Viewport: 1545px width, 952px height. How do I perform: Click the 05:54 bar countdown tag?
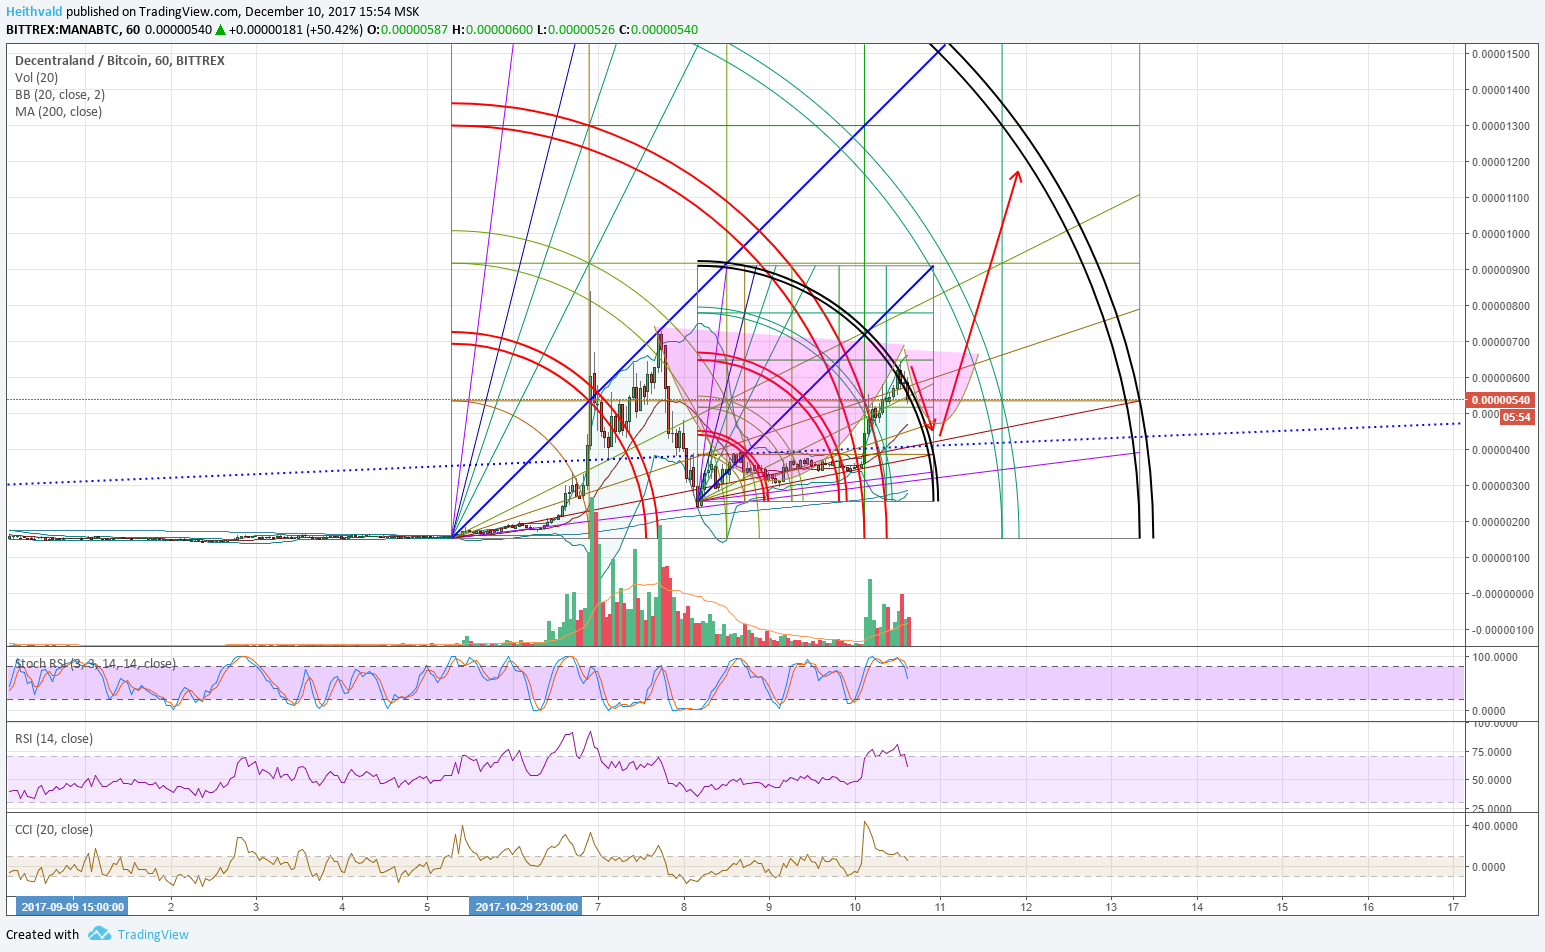coord(1516,417)
